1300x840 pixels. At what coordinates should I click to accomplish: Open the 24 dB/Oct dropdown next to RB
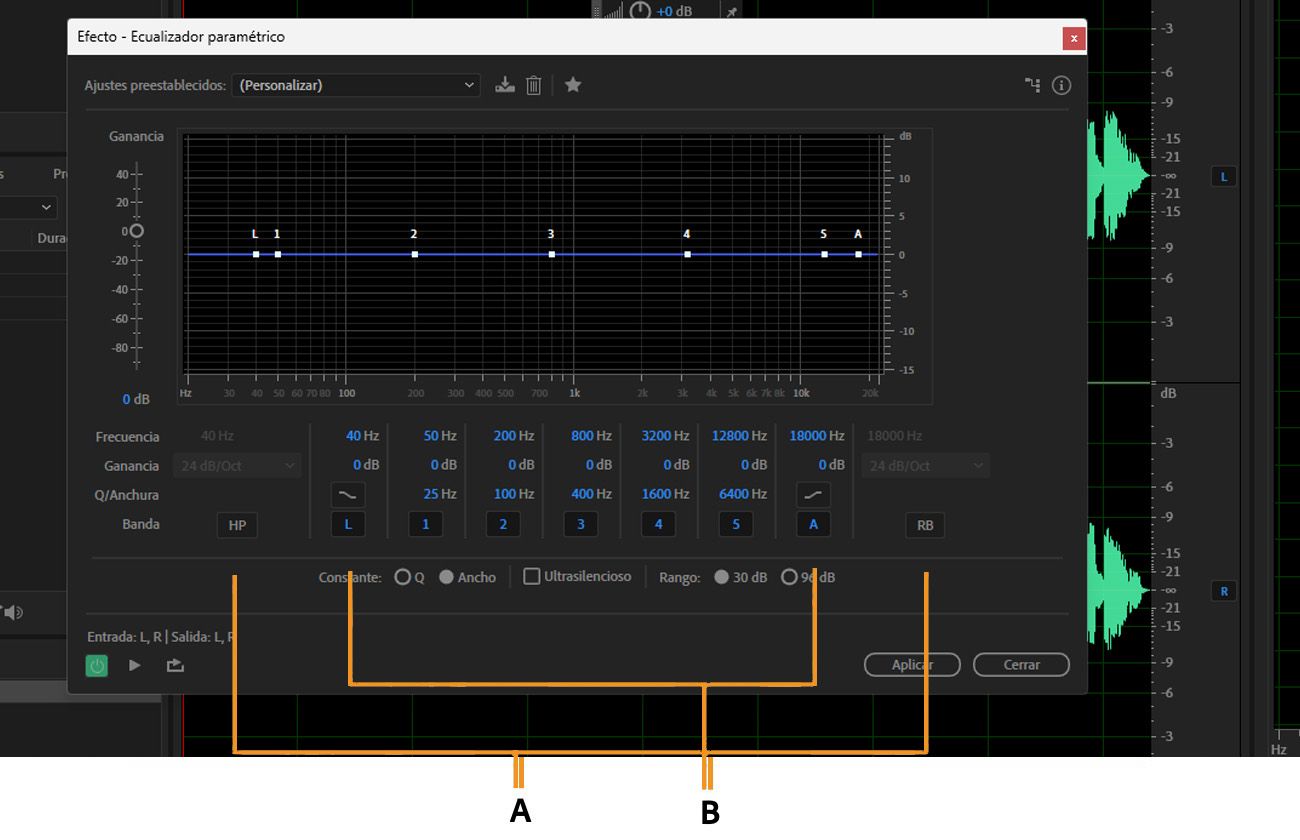925,465
